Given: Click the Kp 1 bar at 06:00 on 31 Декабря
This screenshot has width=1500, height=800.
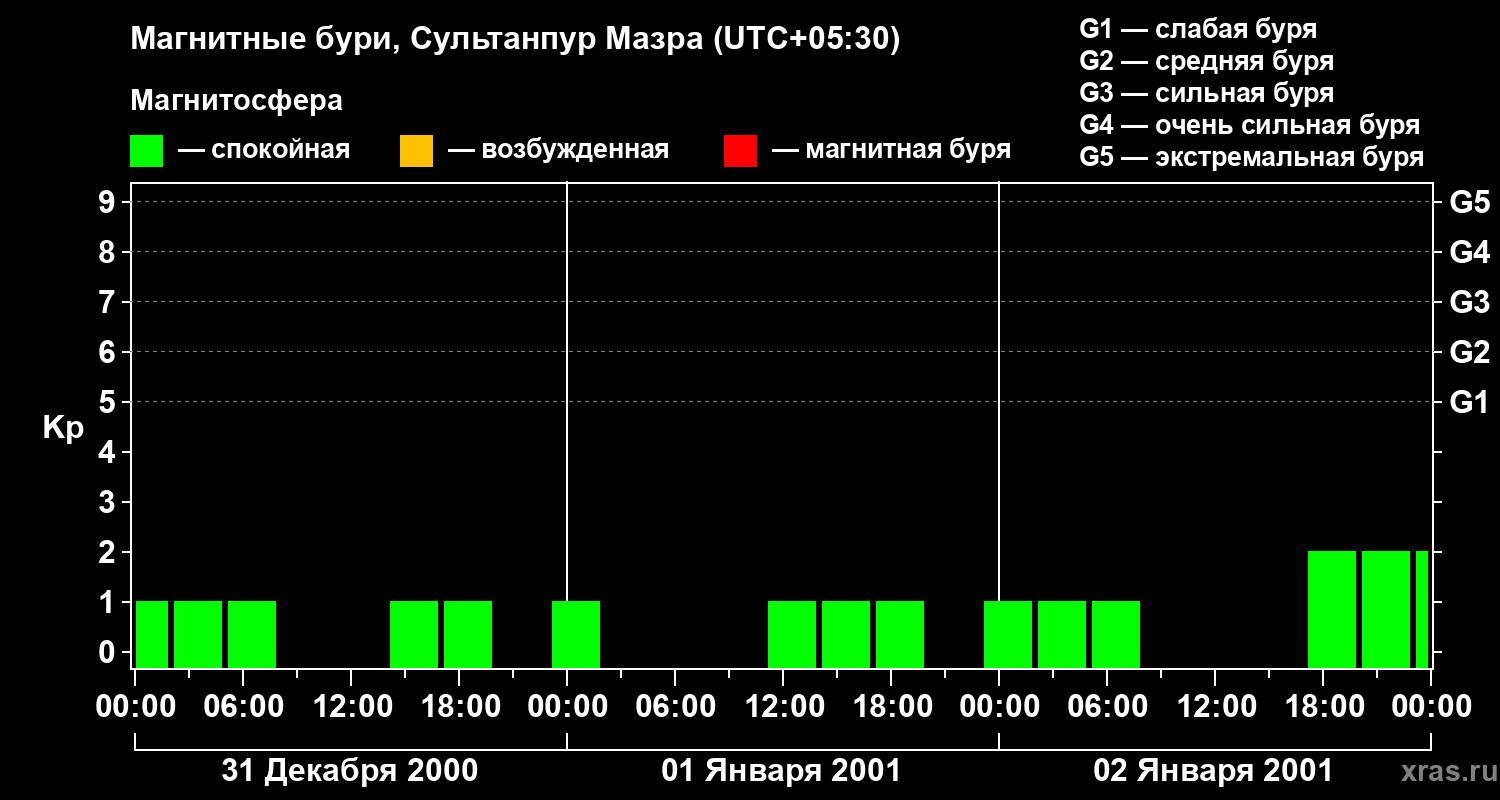Looking at the screenshot, I should pyautogui.click(x=252, y=634).
